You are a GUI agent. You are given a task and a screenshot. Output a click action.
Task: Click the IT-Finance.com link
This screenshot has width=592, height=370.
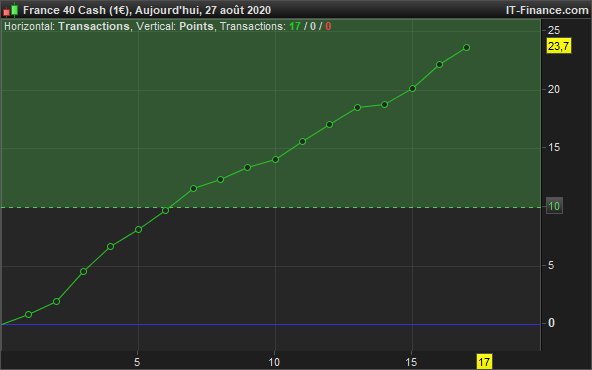point(547,10)
